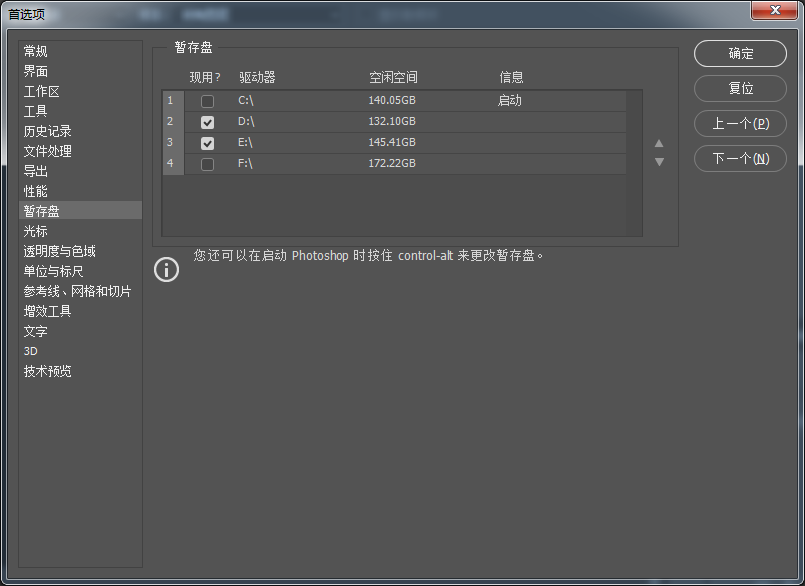The width and height of the screenshot is (805, 586).
Task: Click the 140.05GB free space value
Action: point(392,100)
